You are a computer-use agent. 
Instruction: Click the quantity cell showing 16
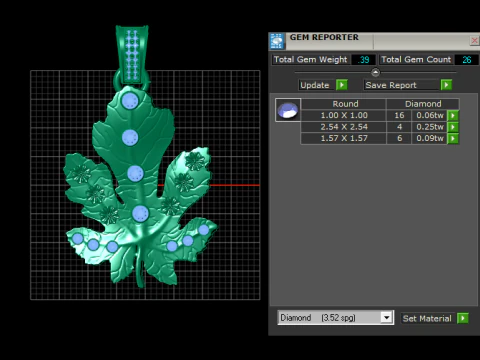tap(399, 115)
